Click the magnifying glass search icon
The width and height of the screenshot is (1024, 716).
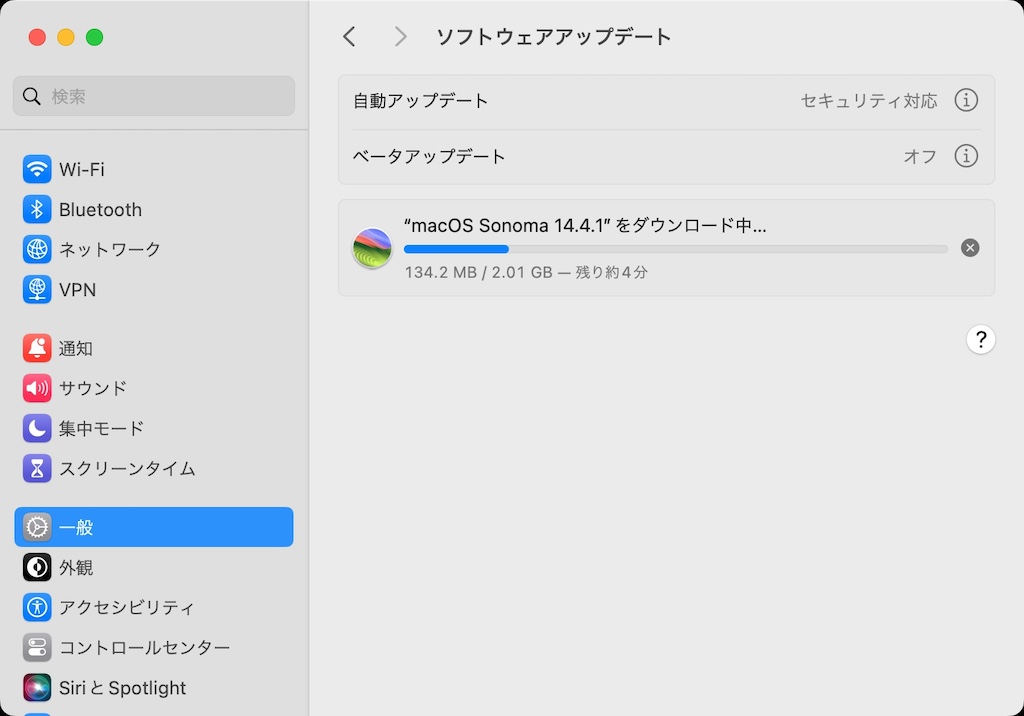pos(31,96)
